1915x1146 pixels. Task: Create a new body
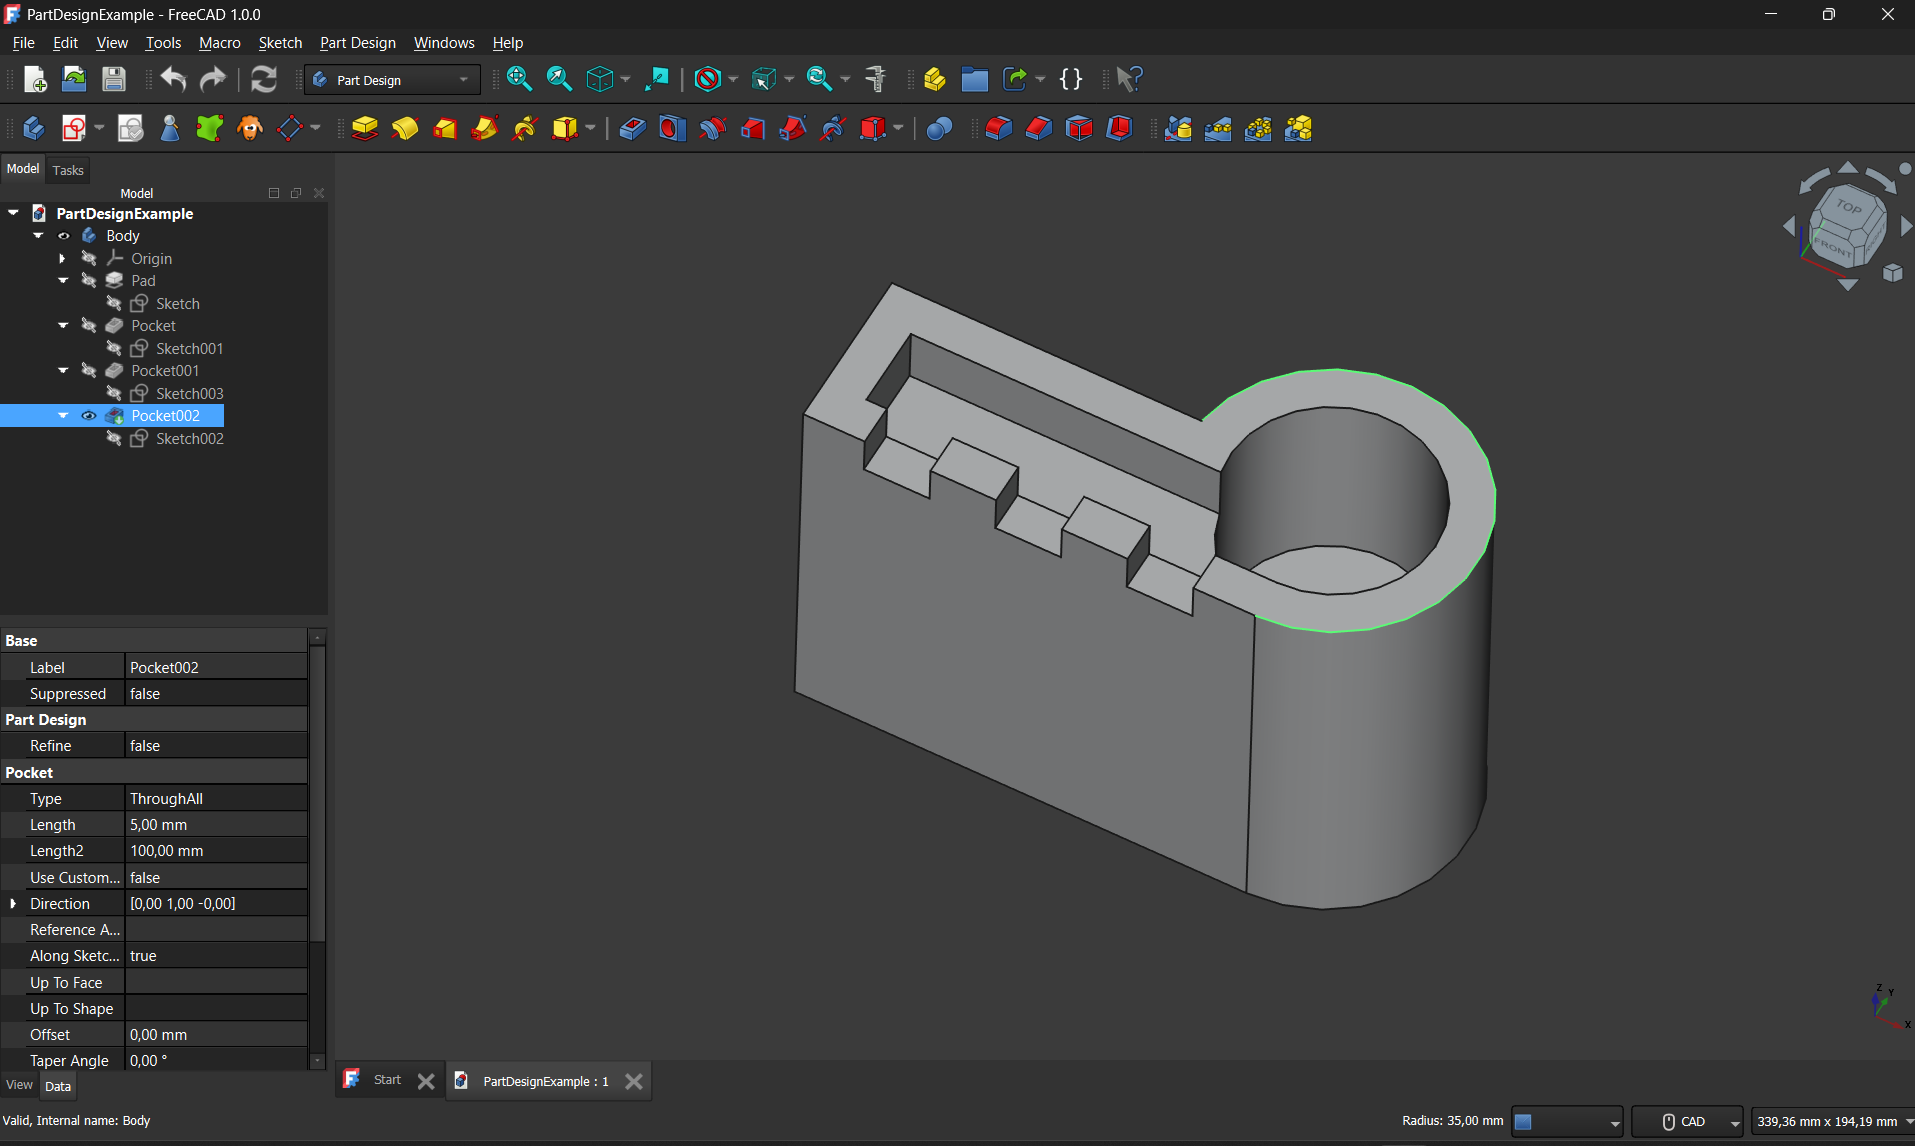(34, 128)
